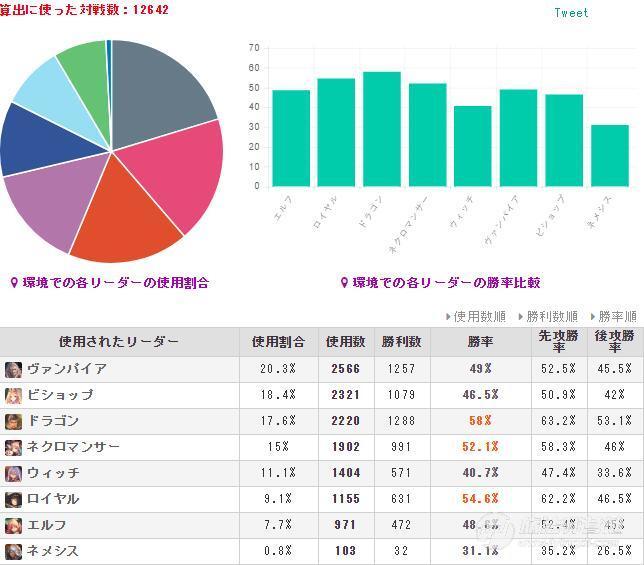The image size is (644, 565).
Task: Open the 環境での各リーダーの勝率比較 heading link
Action: pos(446,282)
